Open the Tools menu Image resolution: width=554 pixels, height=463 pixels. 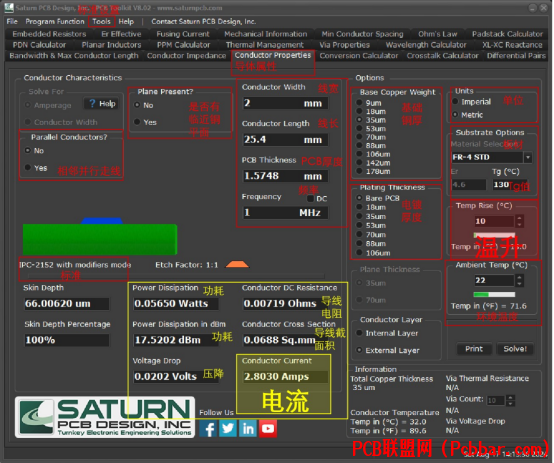tap(101, 22)
